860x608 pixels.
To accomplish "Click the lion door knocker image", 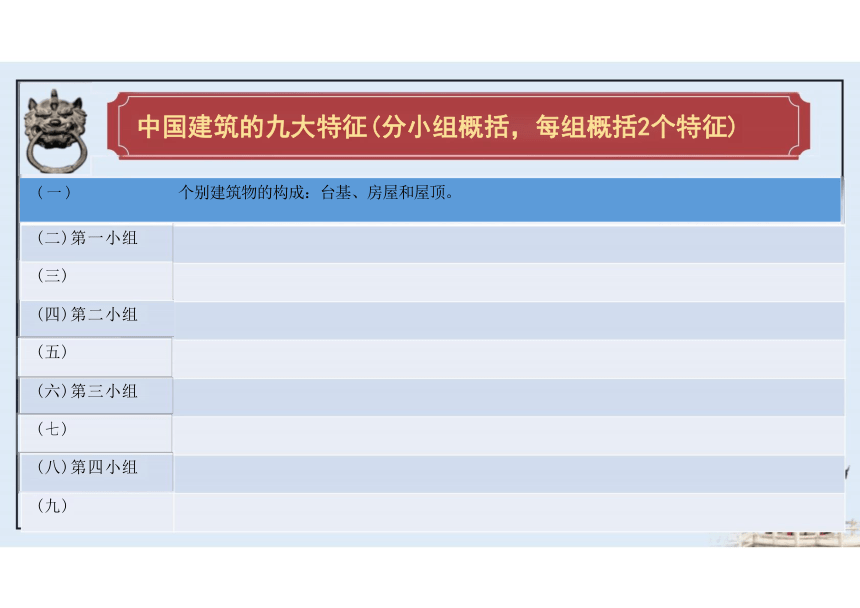I will tap(56, 131).
